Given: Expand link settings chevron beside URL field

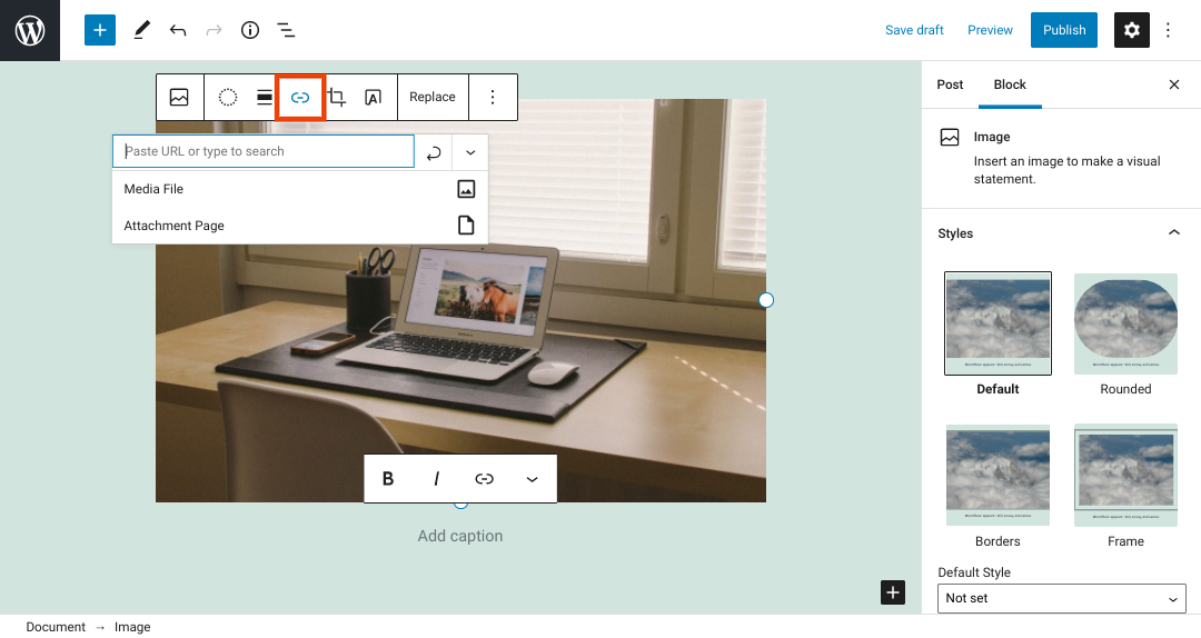Looking at the screenshot, I should [x=470, y=152].
